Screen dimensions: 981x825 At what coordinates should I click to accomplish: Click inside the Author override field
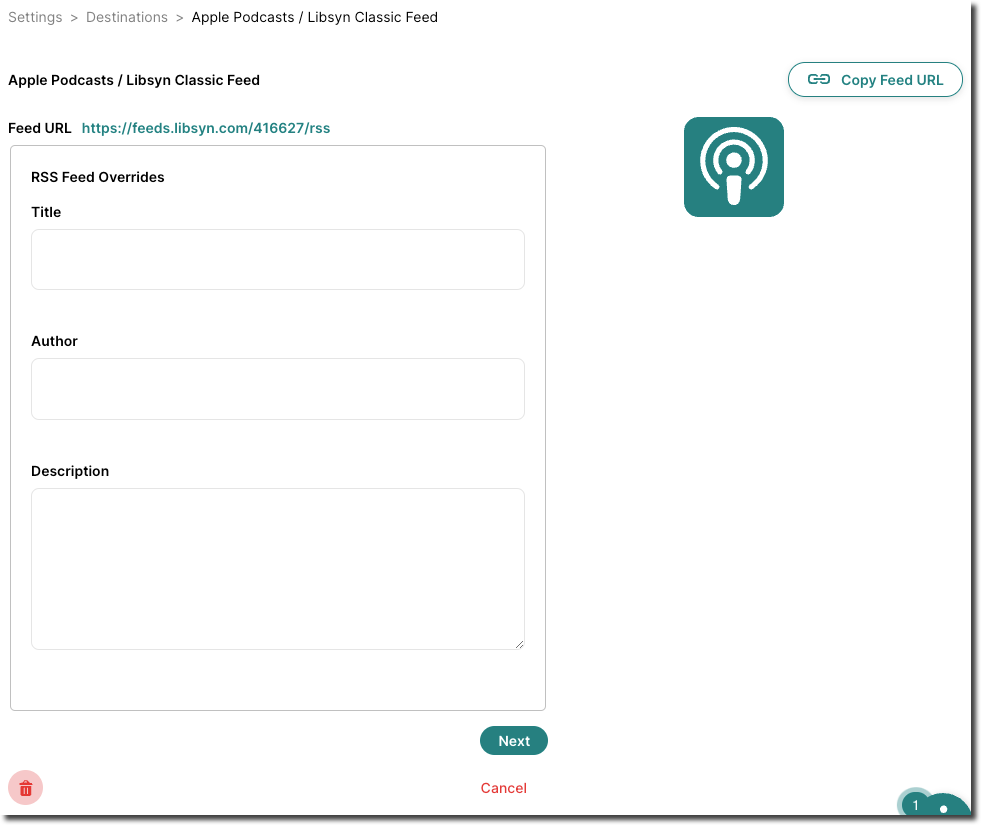[x=277, y=388]
